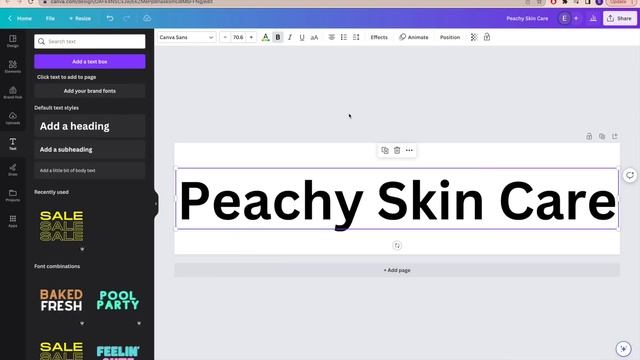Viewport: 640px width, 360px height.
Task: Duplicate the selected text element
Action: click(x=384, y=150)
